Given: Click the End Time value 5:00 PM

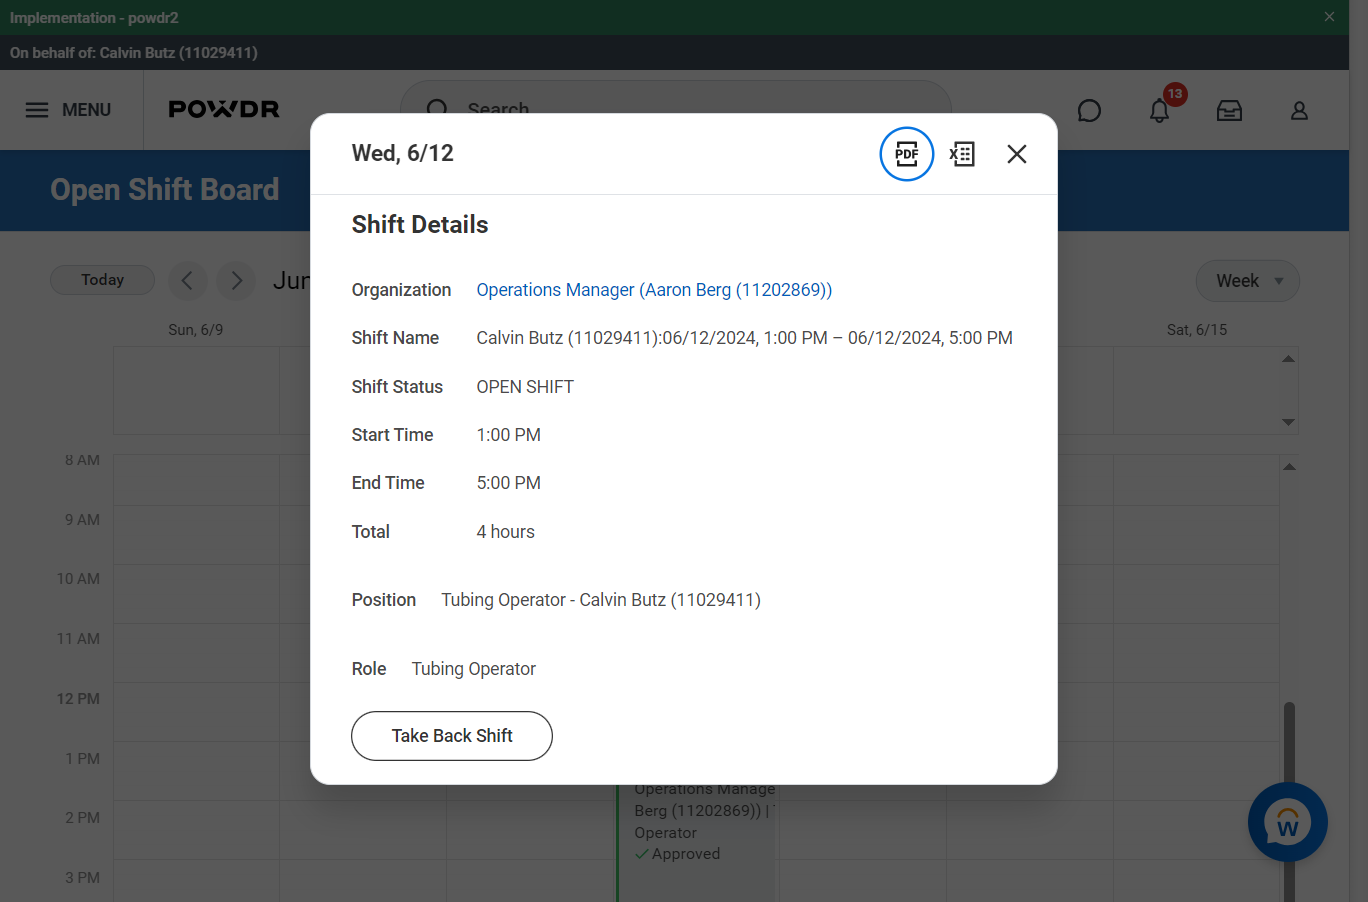Looking at the screenshot, I should 508,483.
